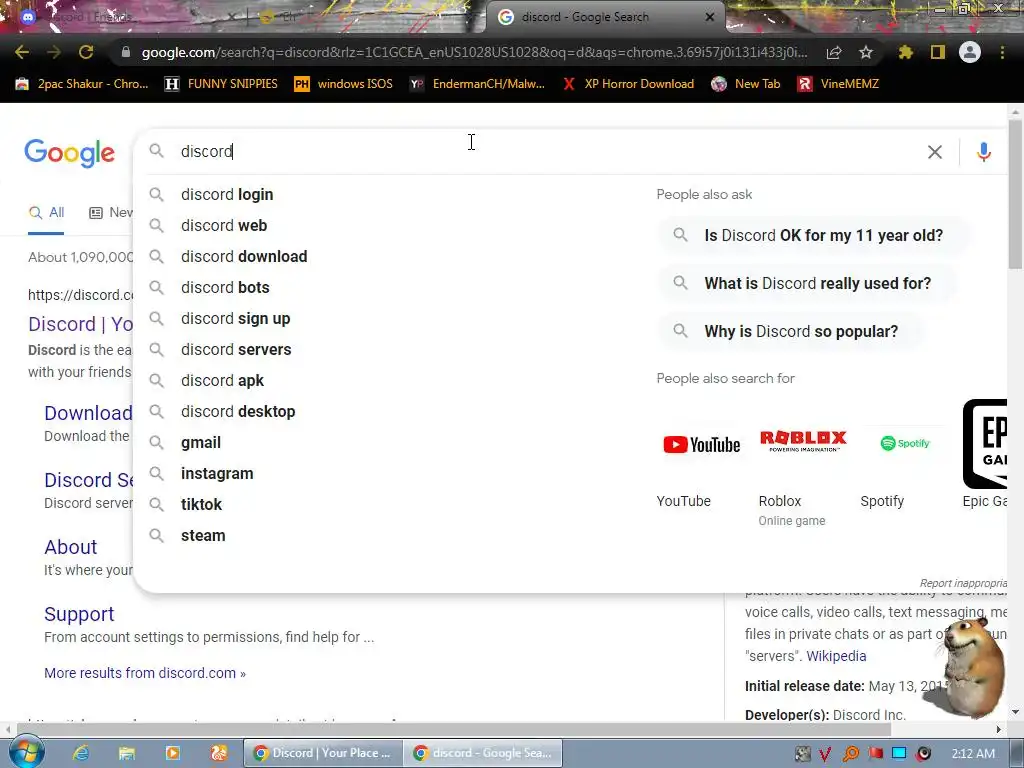The image size is (1024, 768).
Task: Open the red V tray icon
Action: coord(825,754)
